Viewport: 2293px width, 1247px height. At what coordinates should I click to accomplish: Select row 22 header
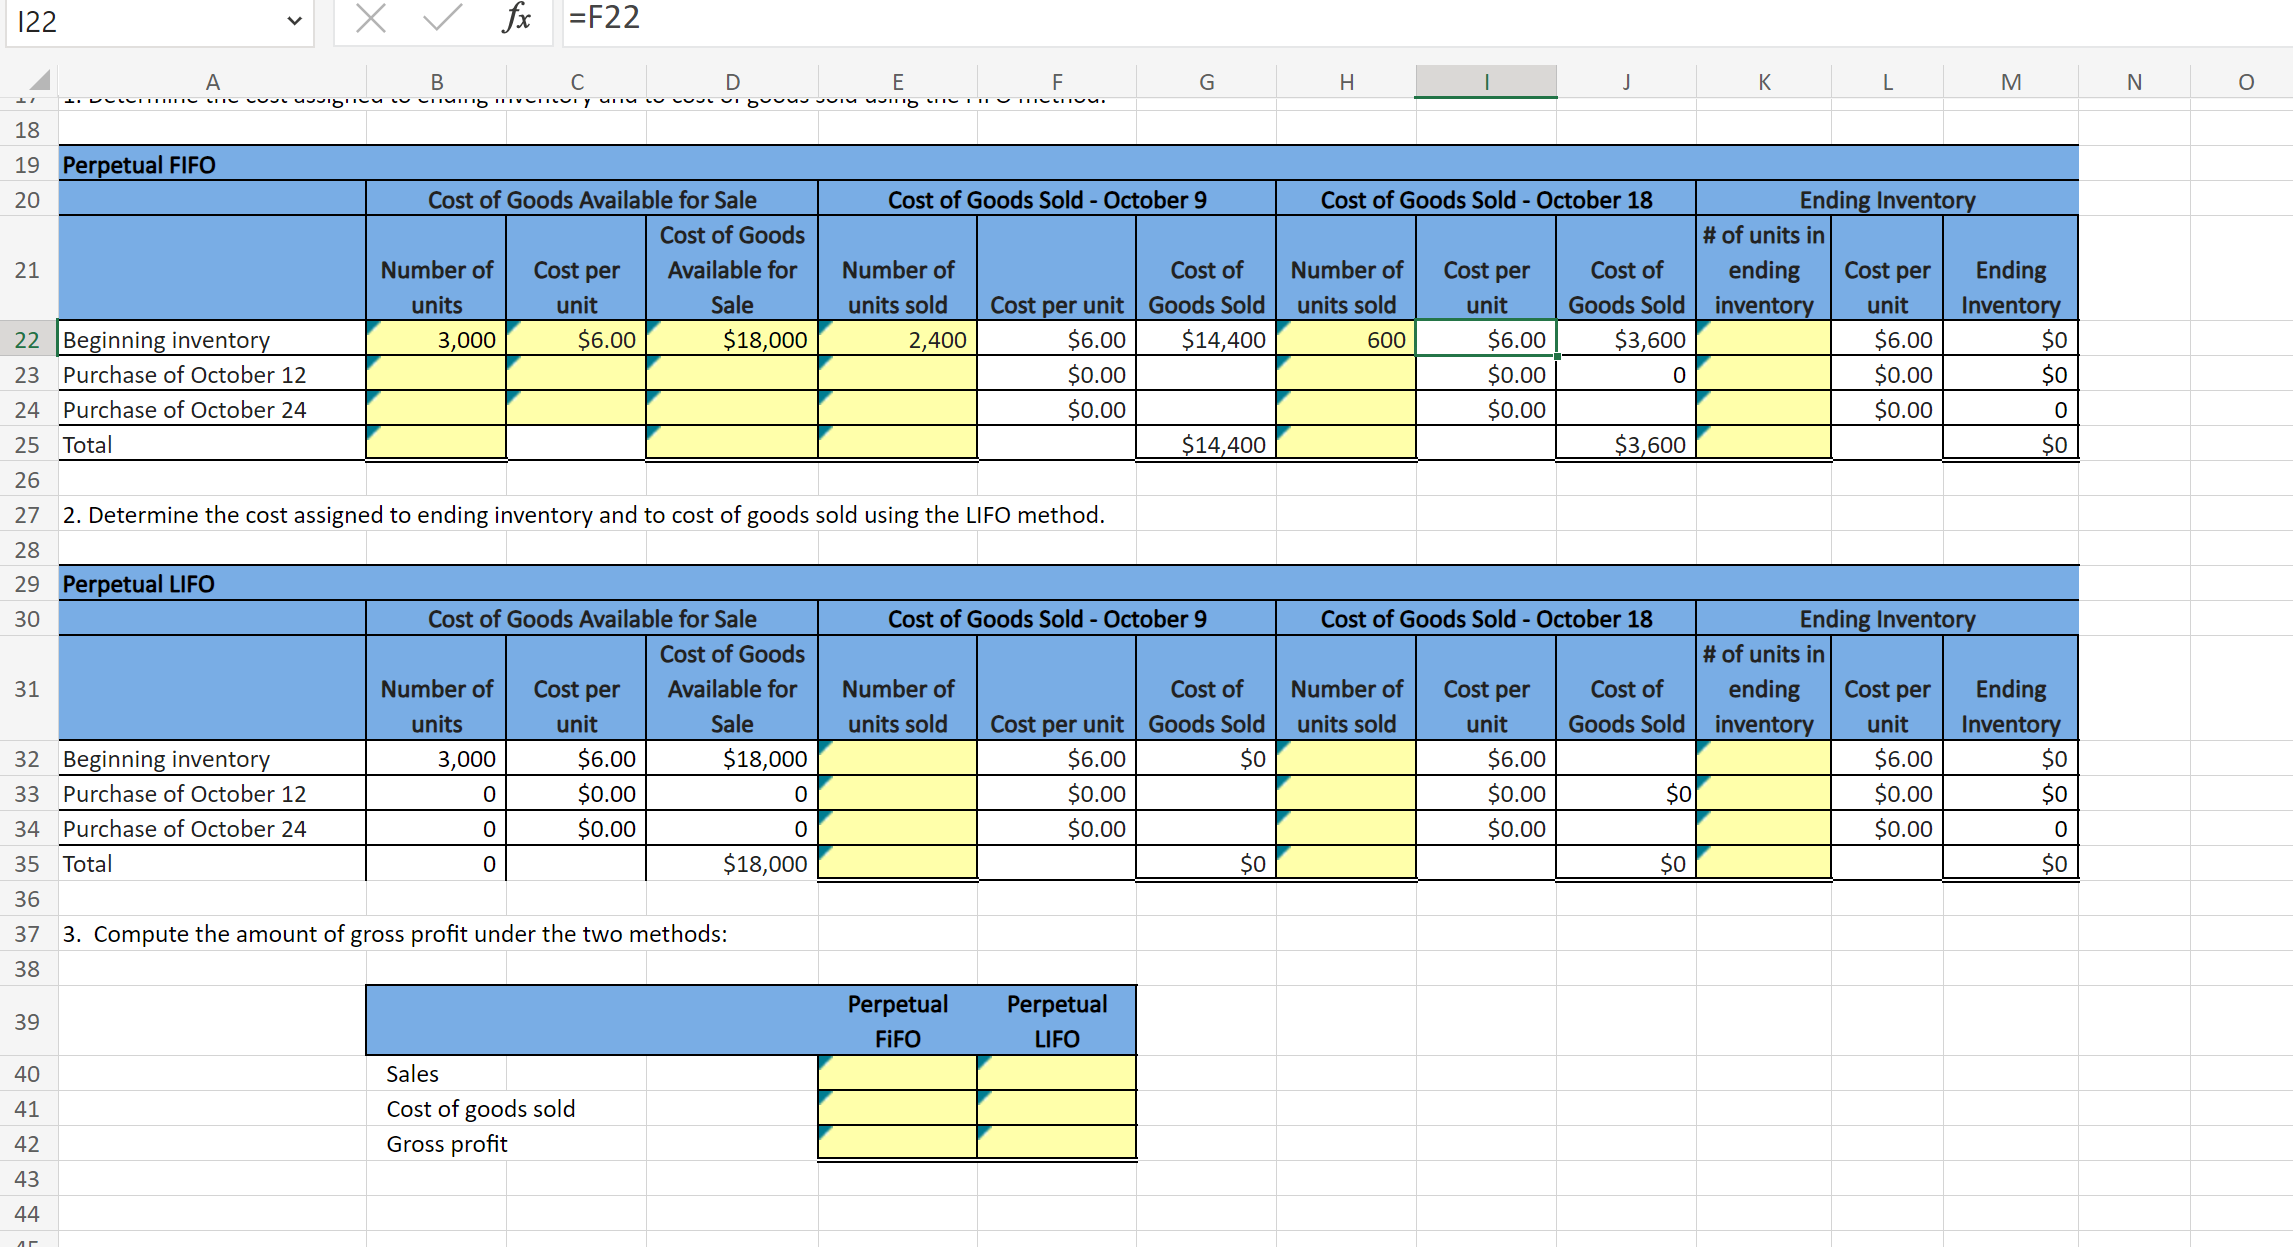pos(27,340)
